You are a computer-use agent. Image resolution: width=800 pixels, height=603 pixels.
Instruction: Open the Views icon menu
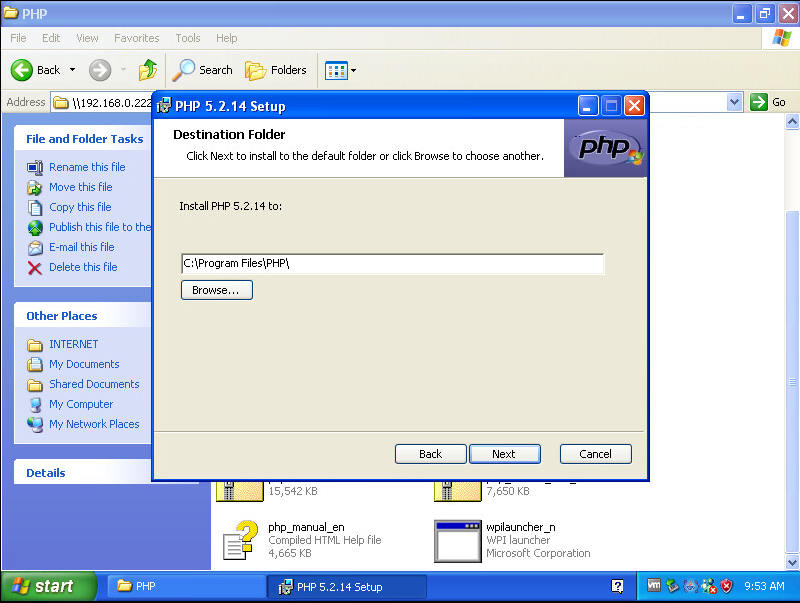(336, 70)
